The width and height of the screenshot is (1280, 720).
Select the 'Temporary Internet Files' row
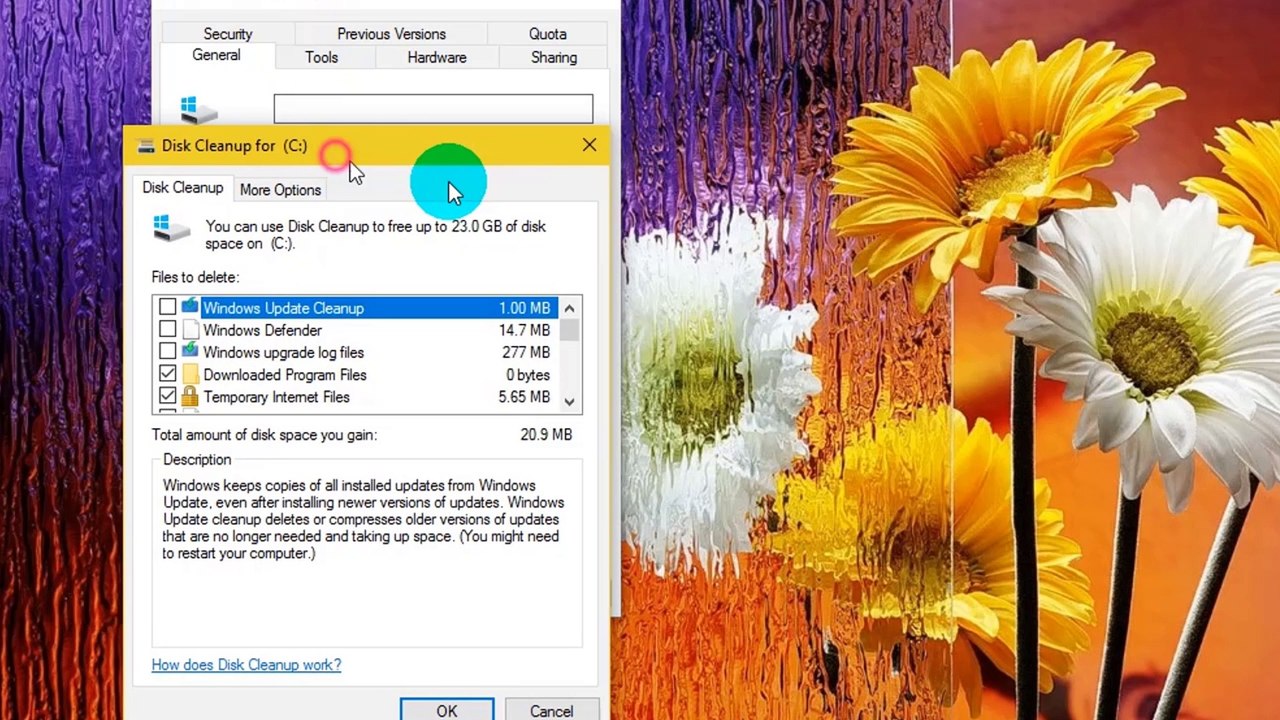[x=356, y=397]
